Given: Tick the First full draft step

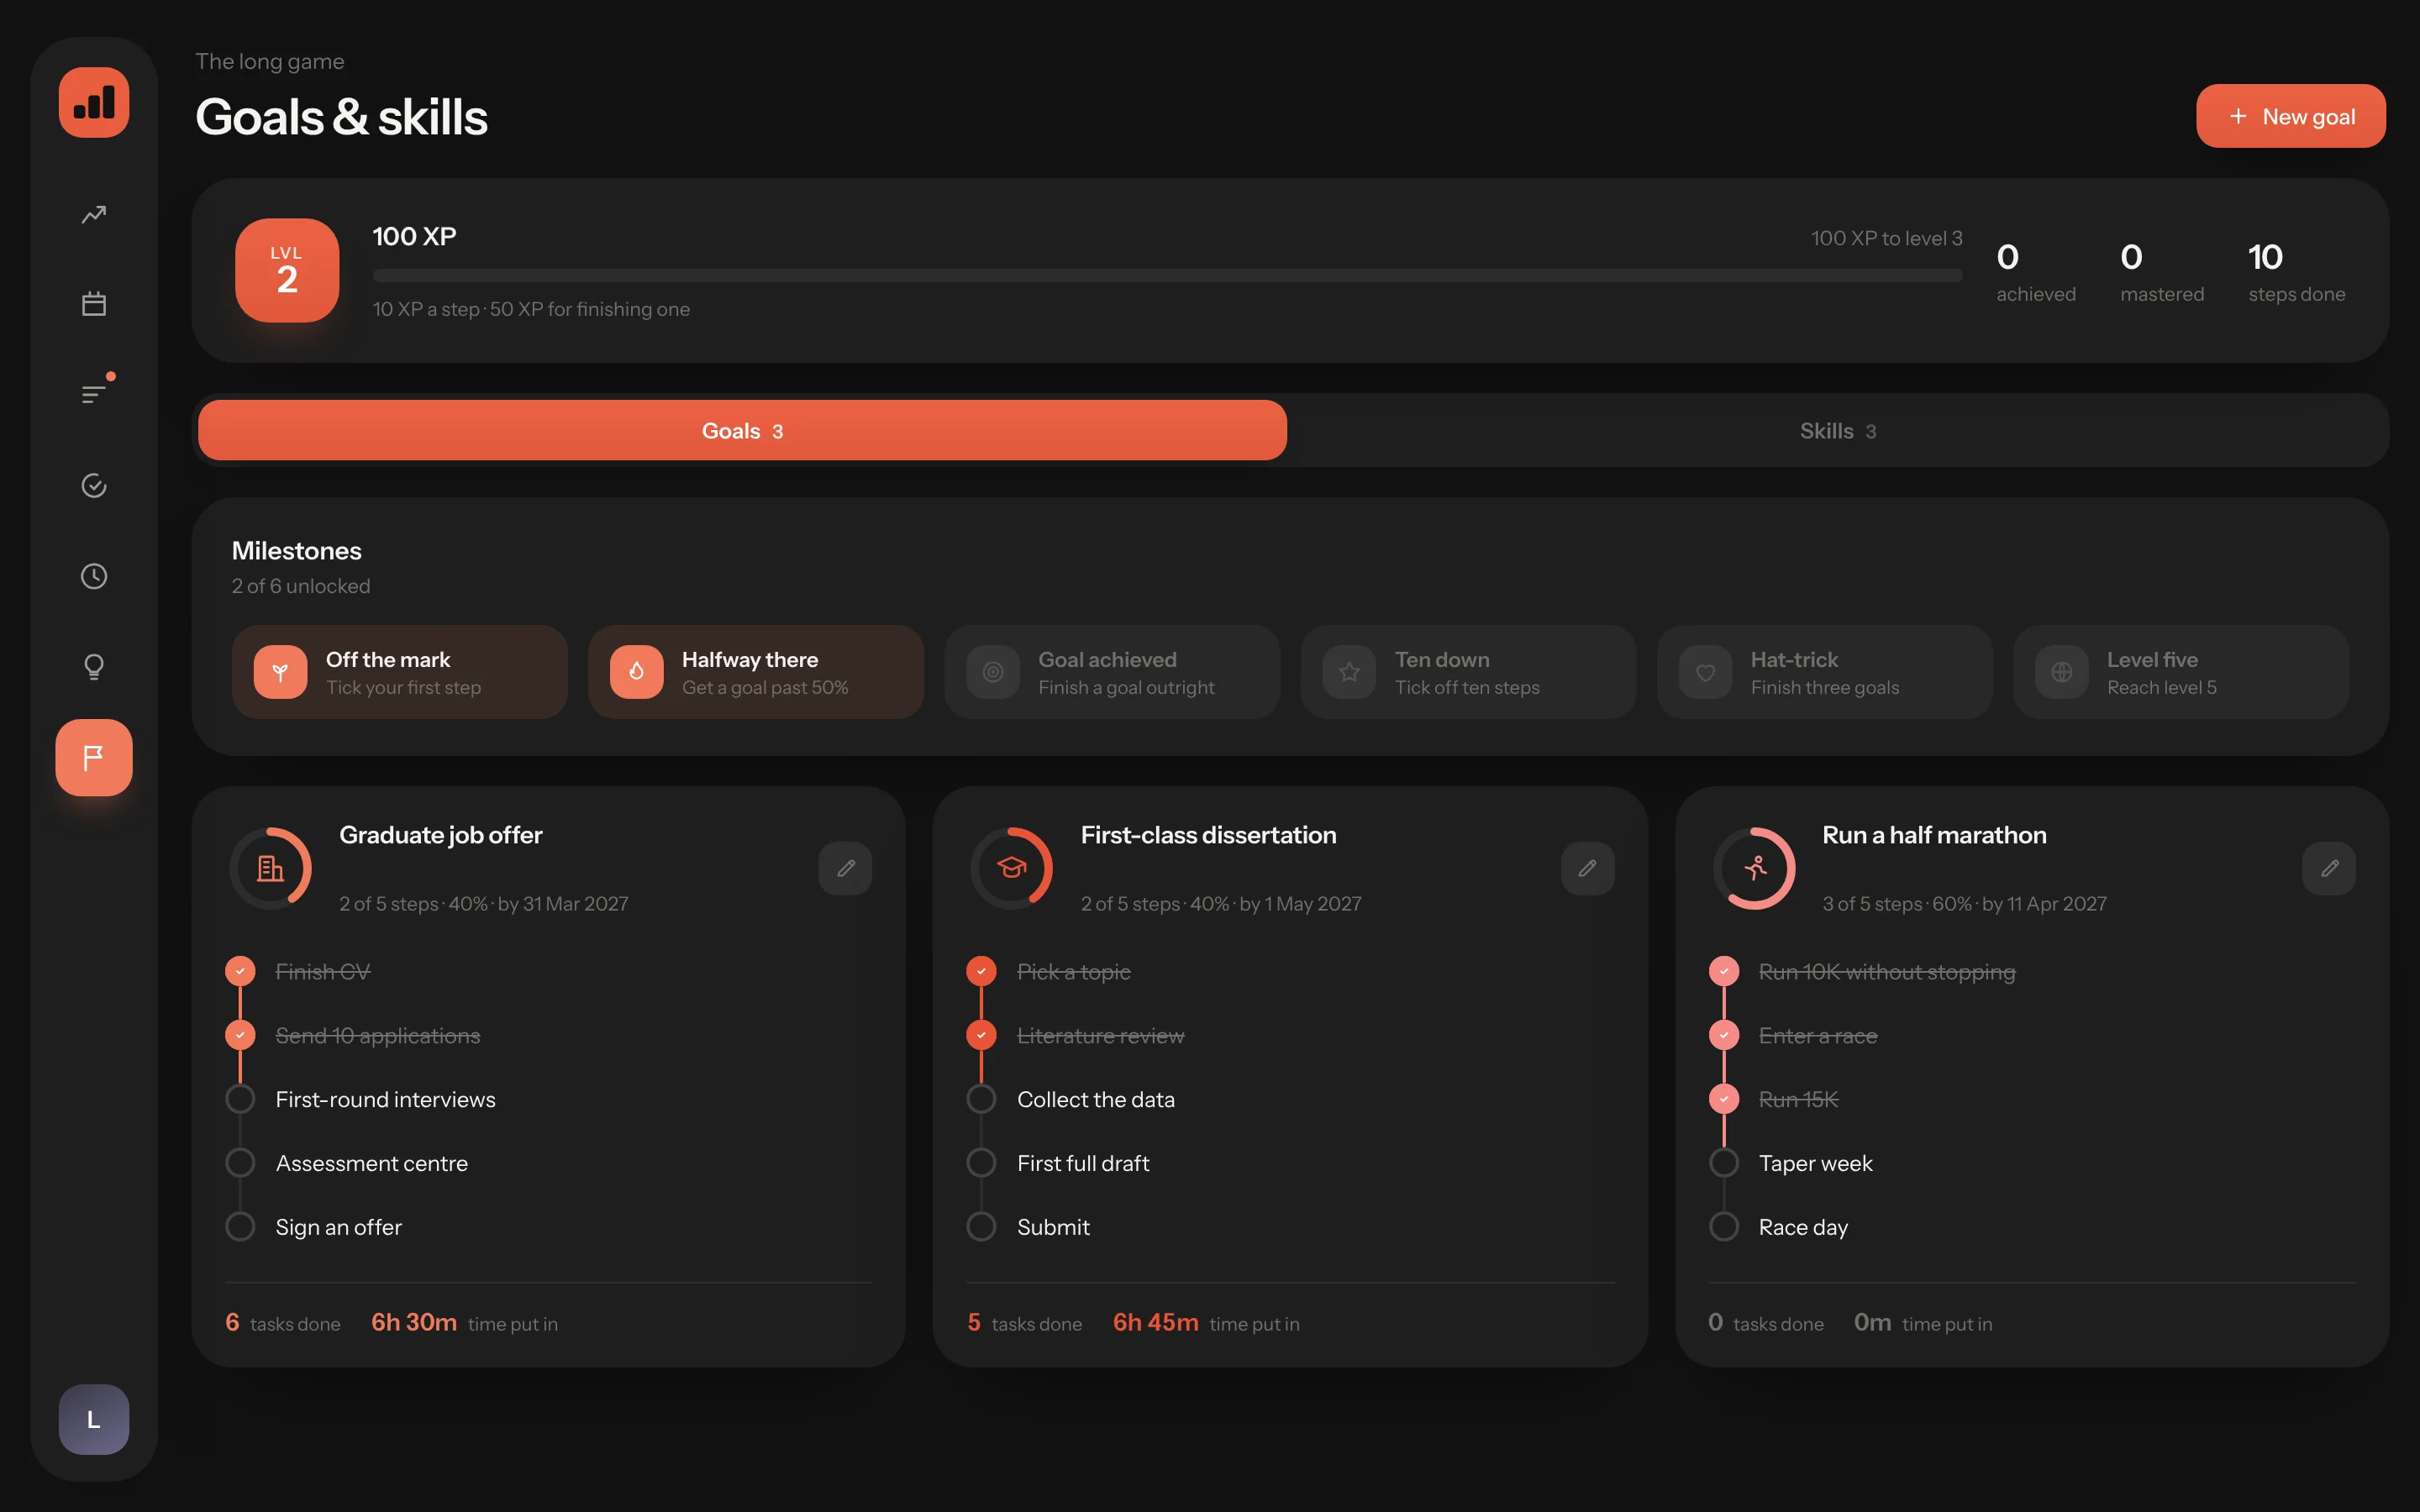Looking at the screenshot, I should 982,1163.
